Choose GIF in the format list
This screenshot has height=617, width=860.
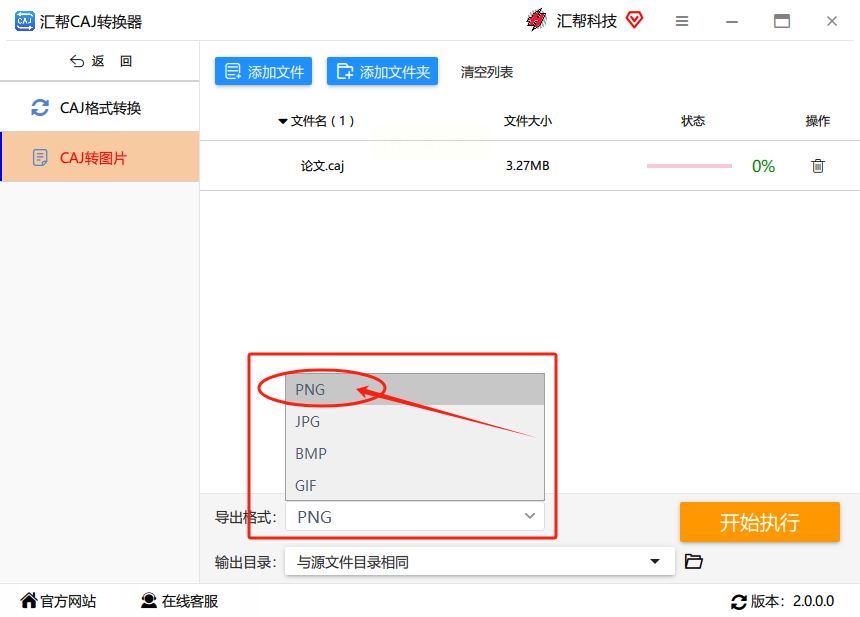(x=415, y=485)
